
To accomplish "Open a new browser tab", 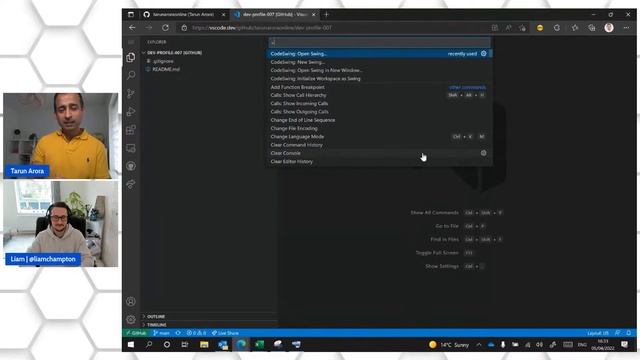I will click(x=326, y=14).
